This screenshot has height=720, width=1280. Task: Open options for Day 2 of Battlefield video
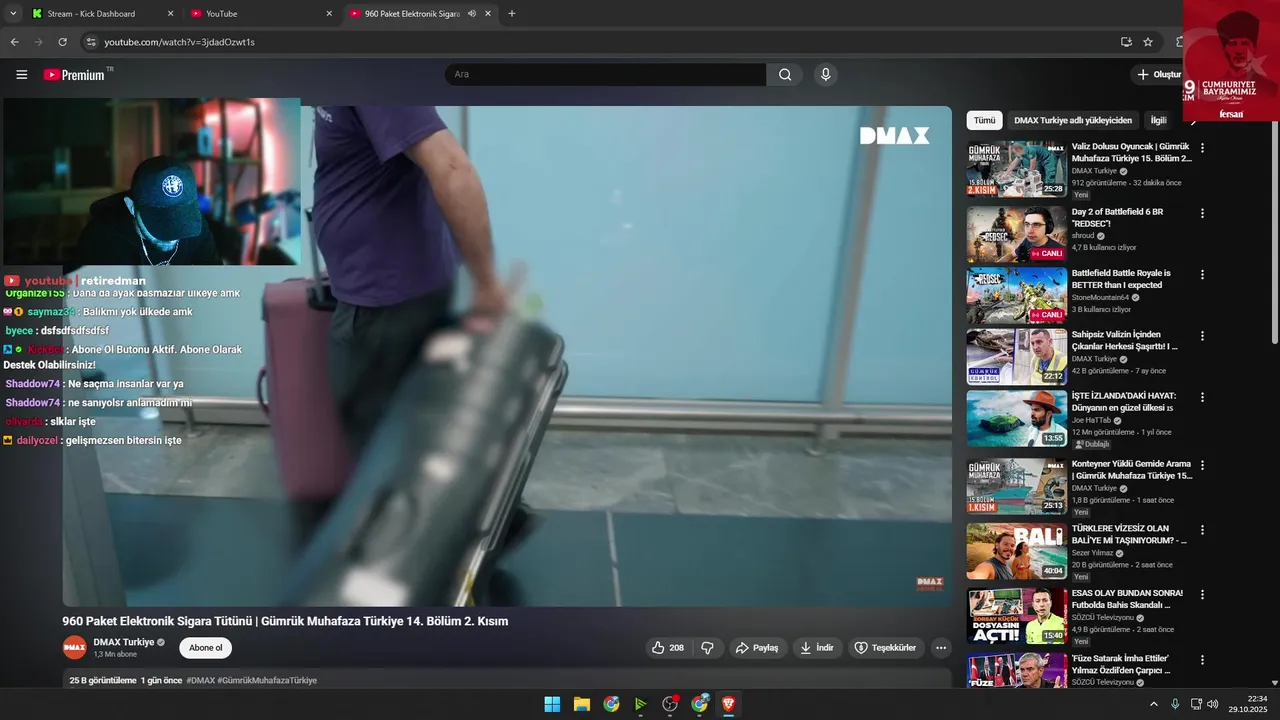1202,213
